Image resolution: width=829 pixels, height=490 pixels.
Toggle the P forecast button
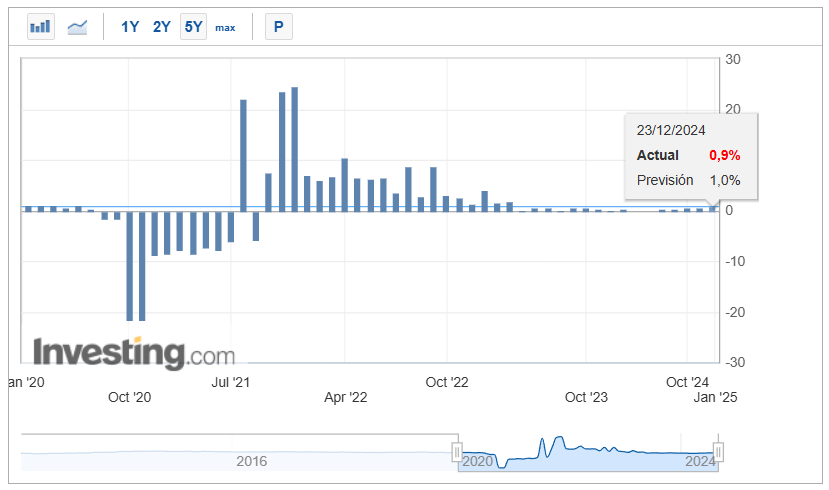[x=279, y=26]
